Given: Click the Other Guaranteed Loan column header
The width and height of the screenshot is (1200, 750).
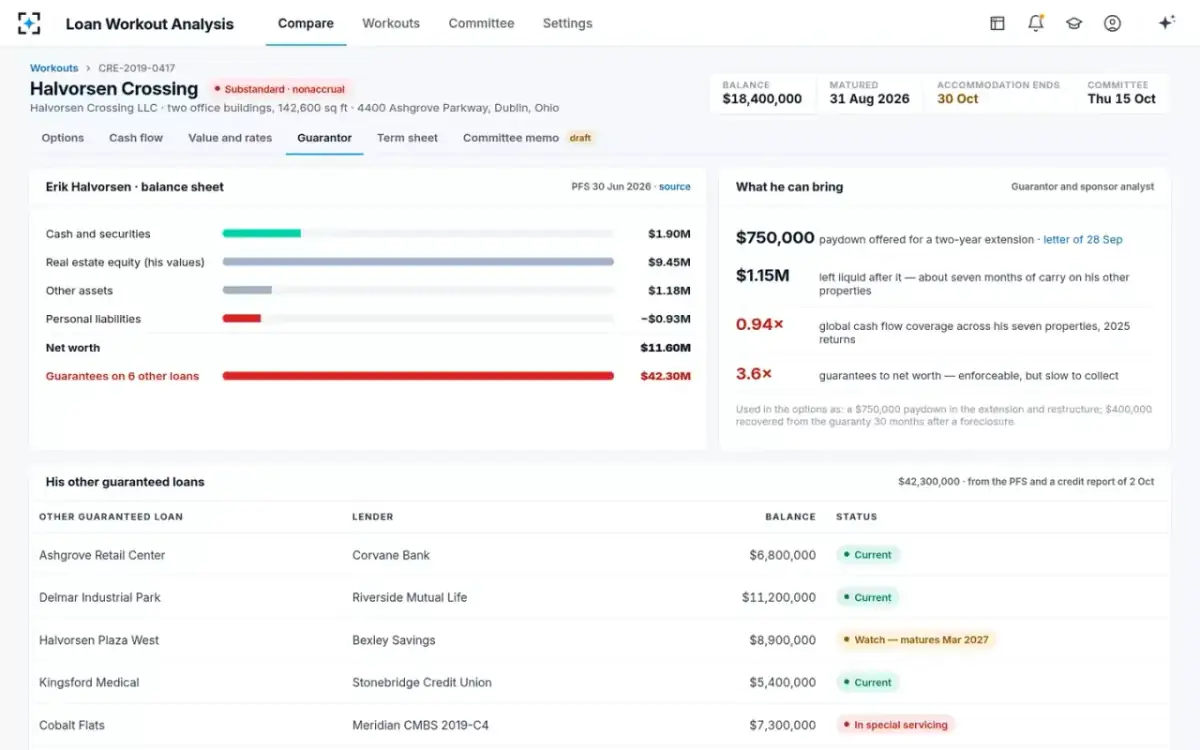Looking at the screenshot, I should click(x=111, y=517).
